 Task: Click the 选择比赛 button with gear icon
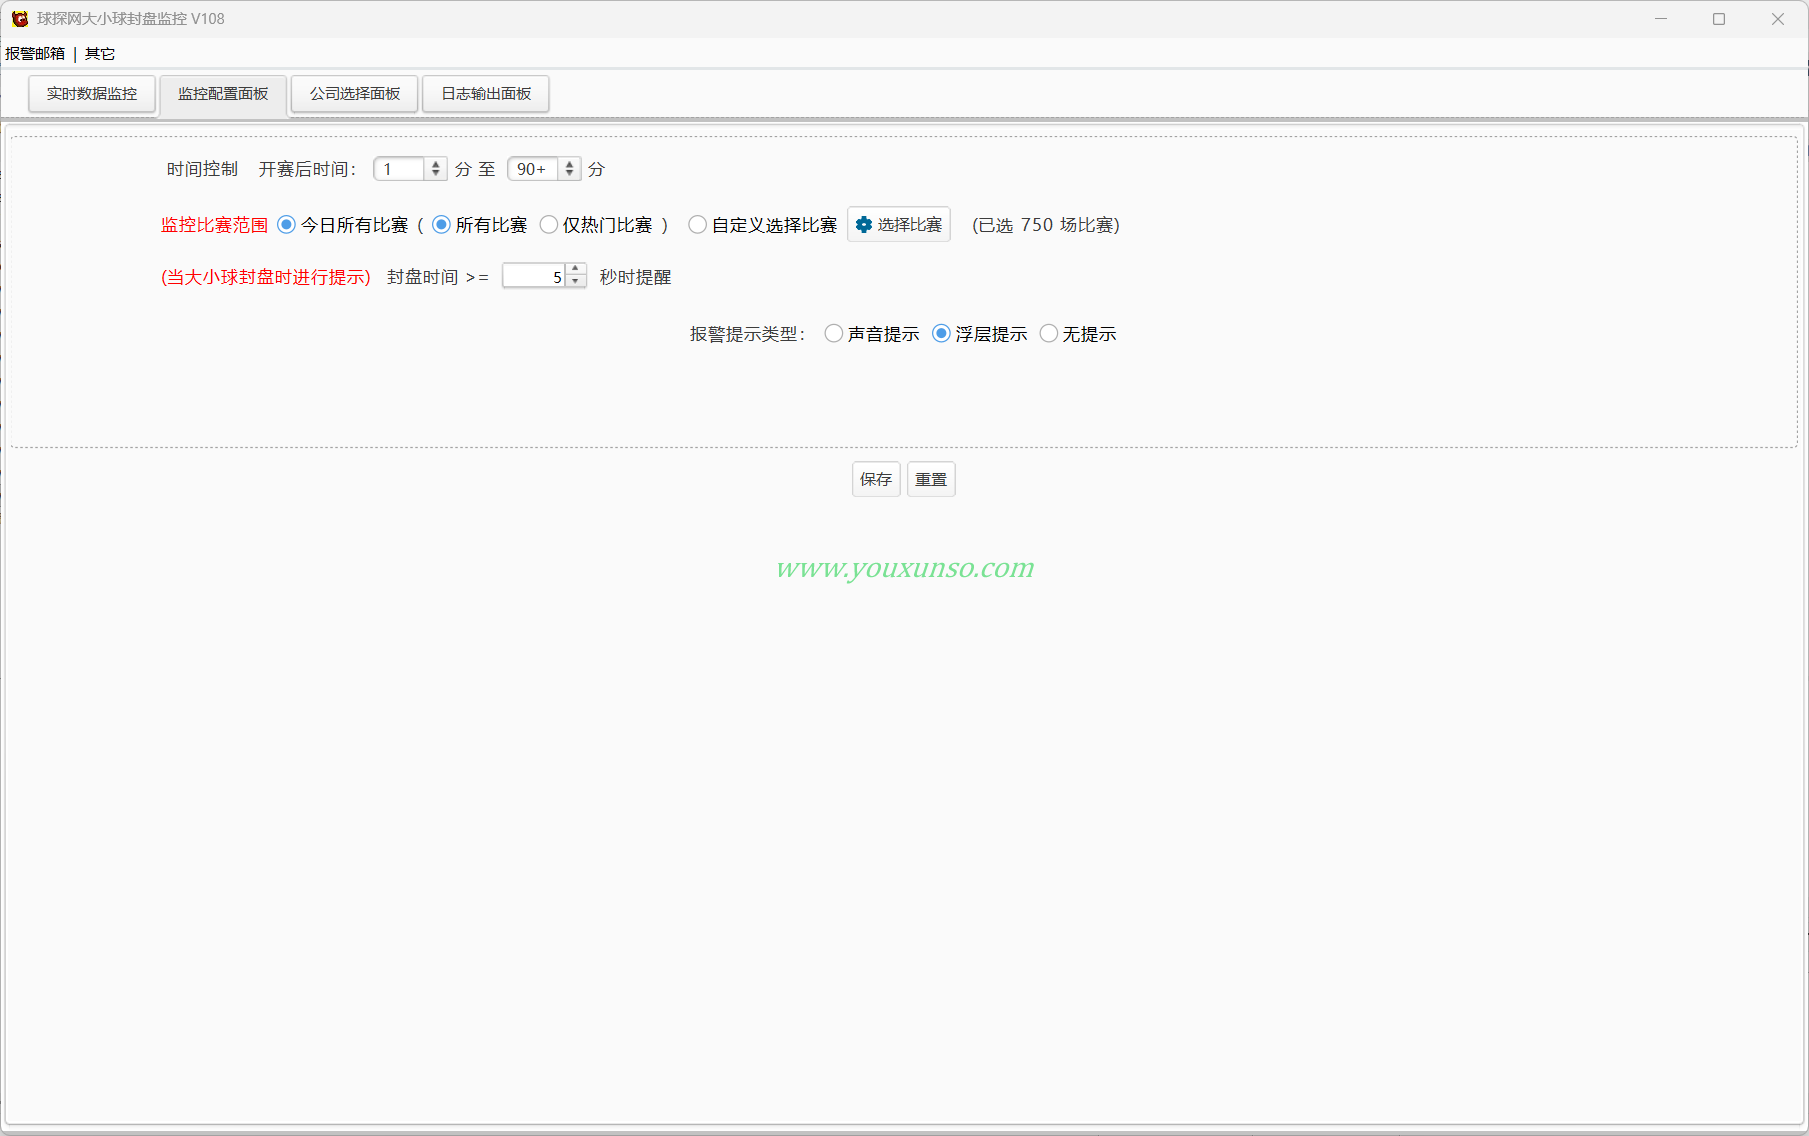click(899, 225)
